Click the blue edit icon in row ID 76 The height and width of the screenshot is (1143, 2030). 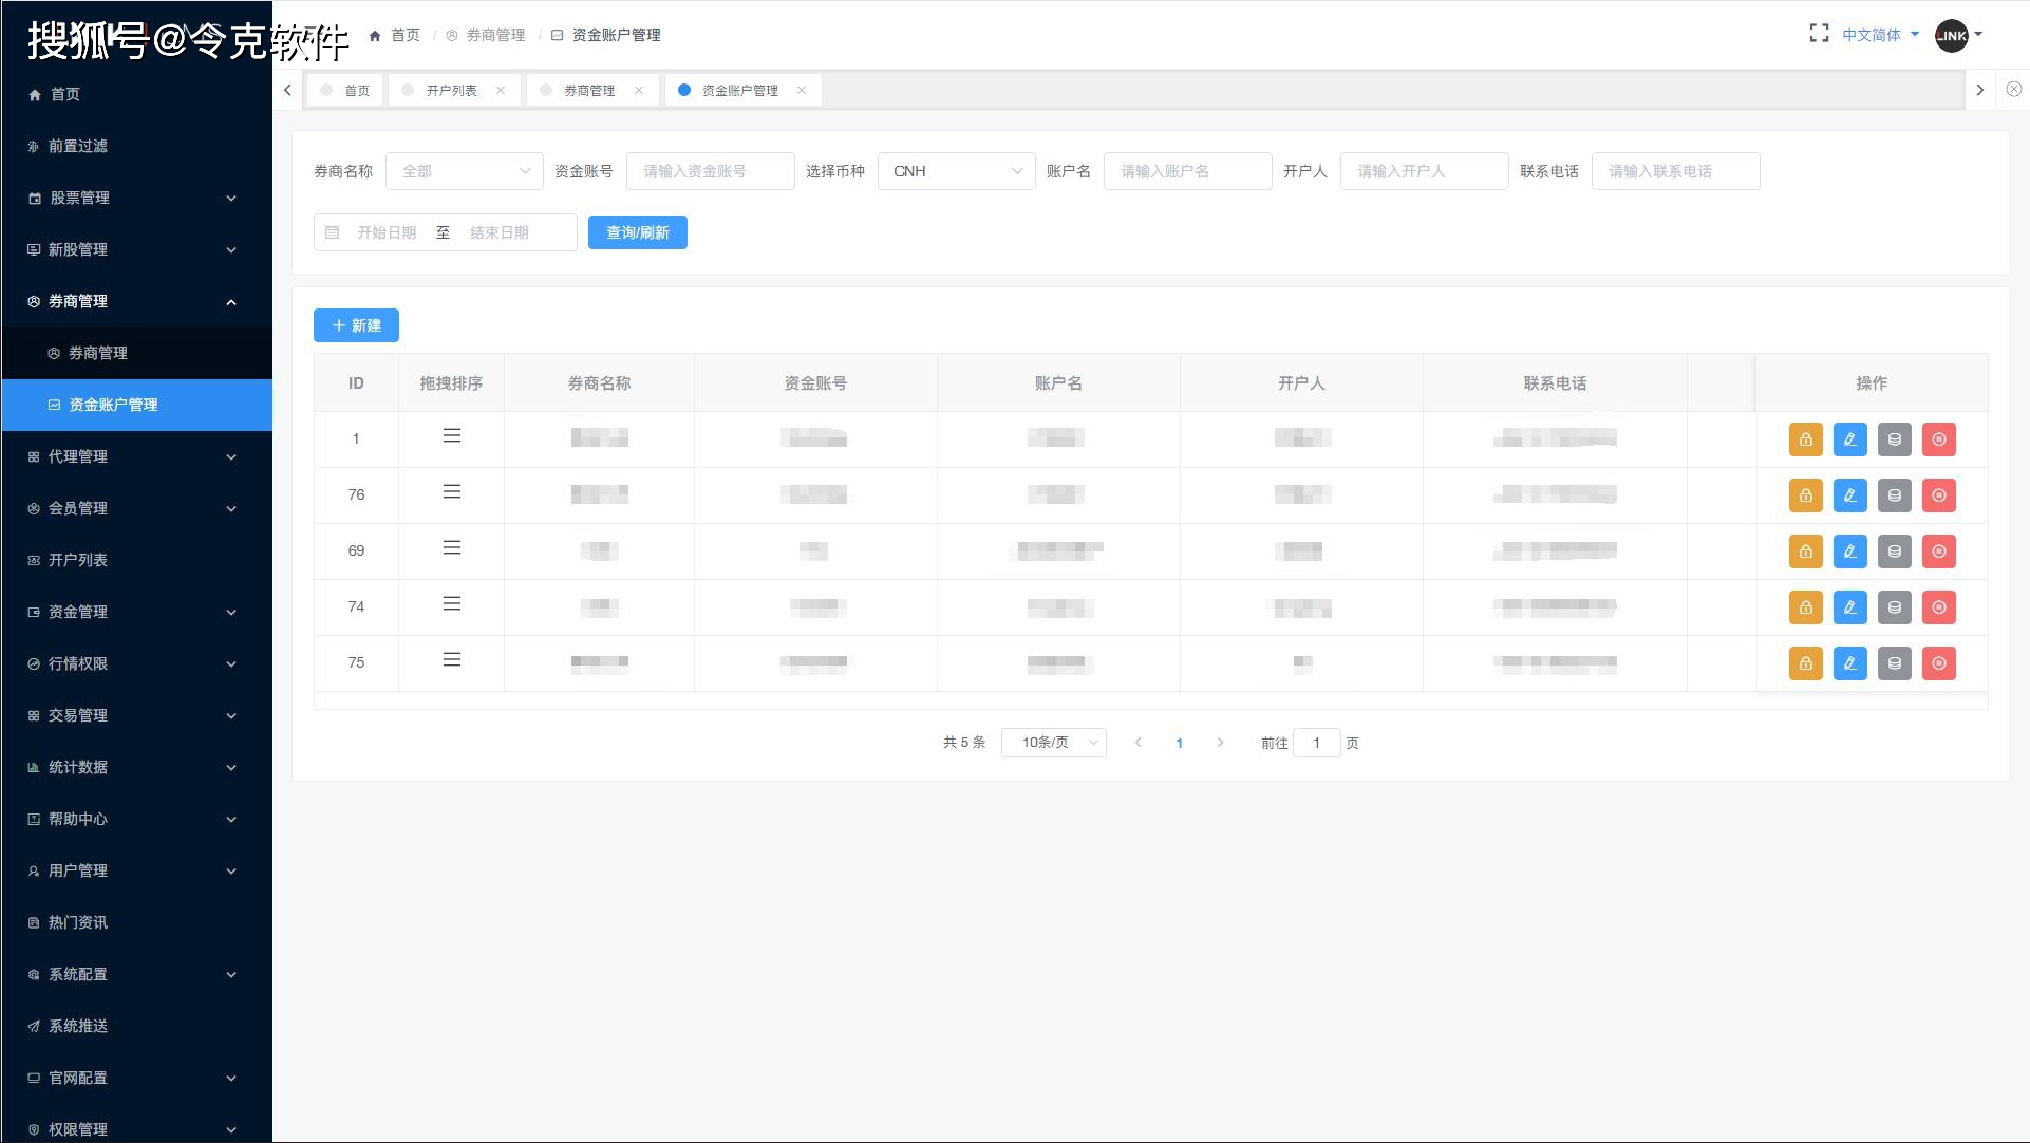point(1850,495)
